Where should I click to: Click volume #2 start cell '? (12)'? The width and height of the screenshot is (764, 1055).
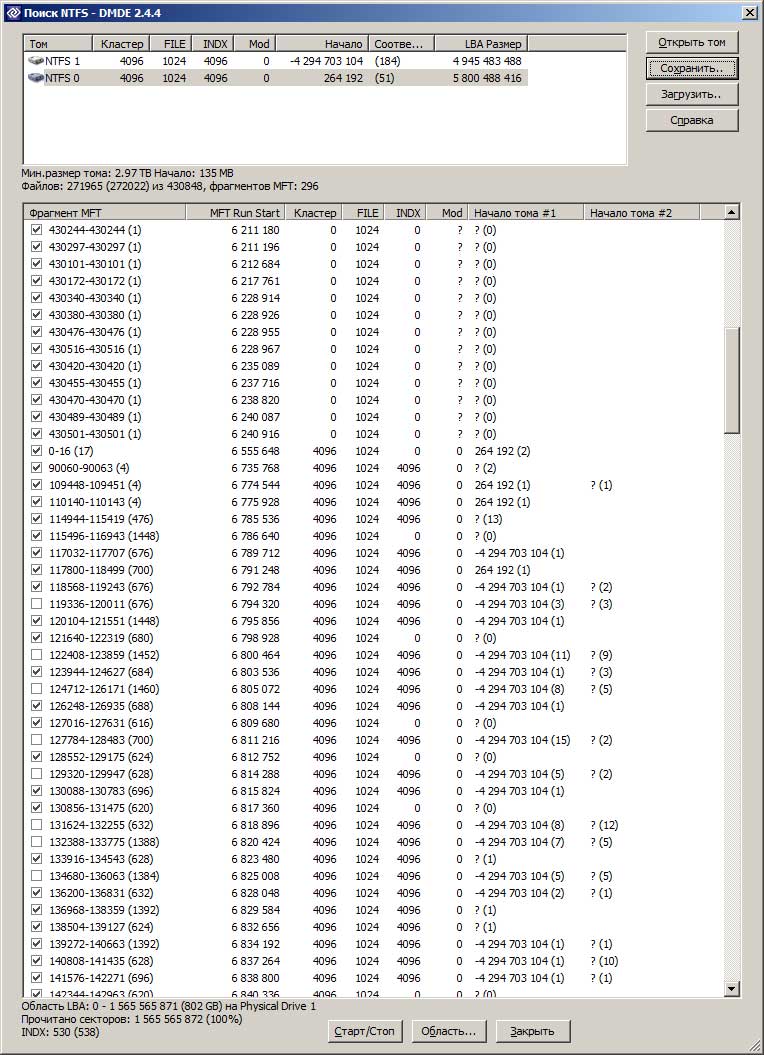click(604, 825)
